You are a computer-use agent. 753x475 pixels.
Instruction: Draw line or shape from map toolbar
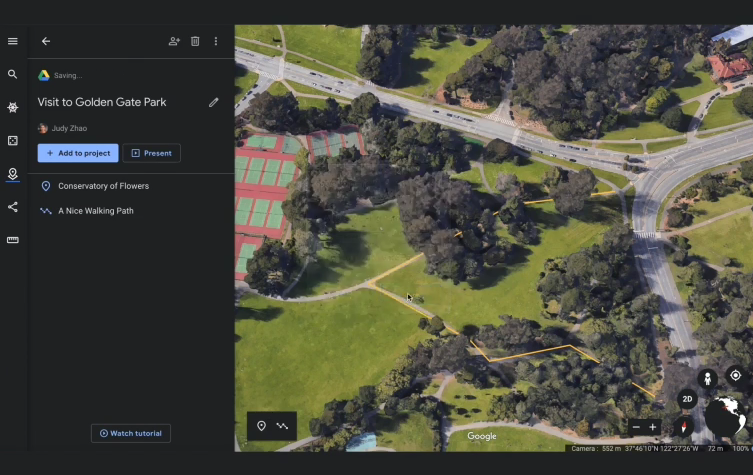(282, 426)
